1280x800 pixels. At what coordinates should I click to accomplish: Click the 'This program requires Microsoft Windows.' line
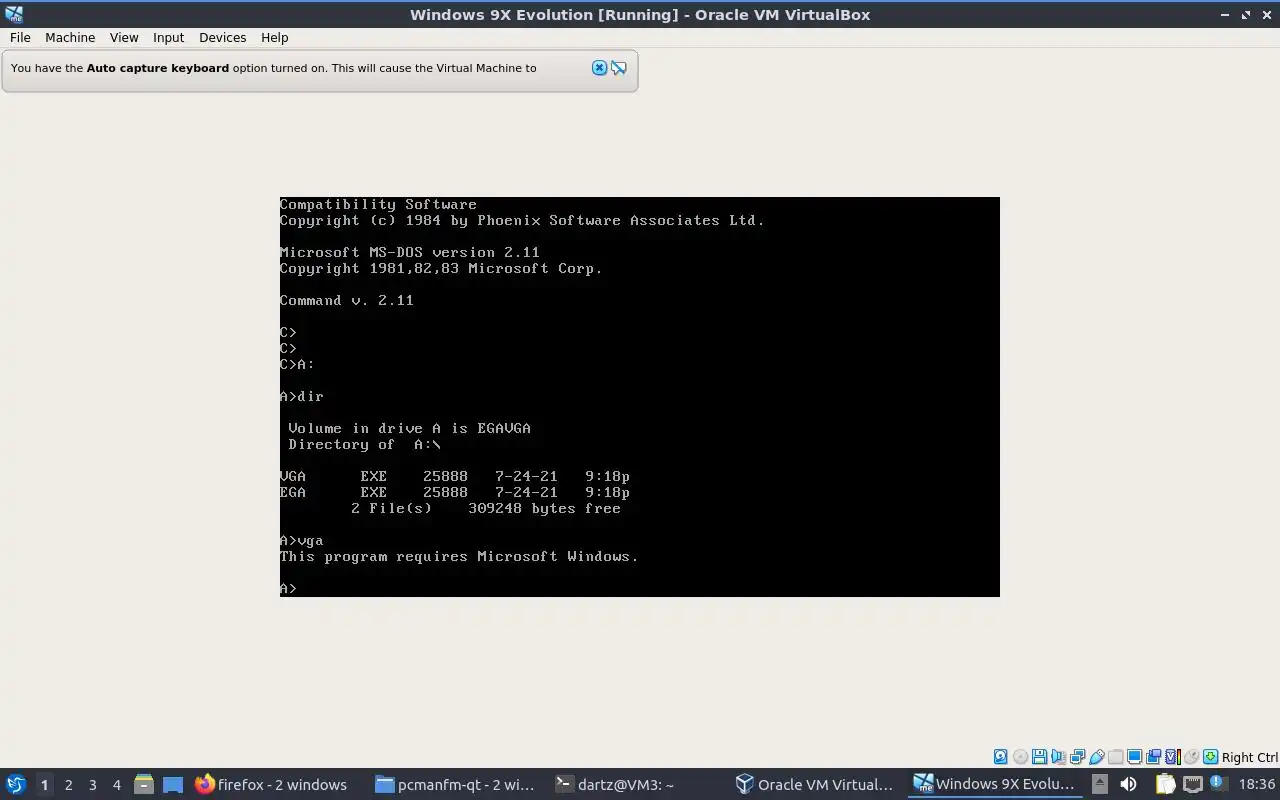(x=459, y=556)
